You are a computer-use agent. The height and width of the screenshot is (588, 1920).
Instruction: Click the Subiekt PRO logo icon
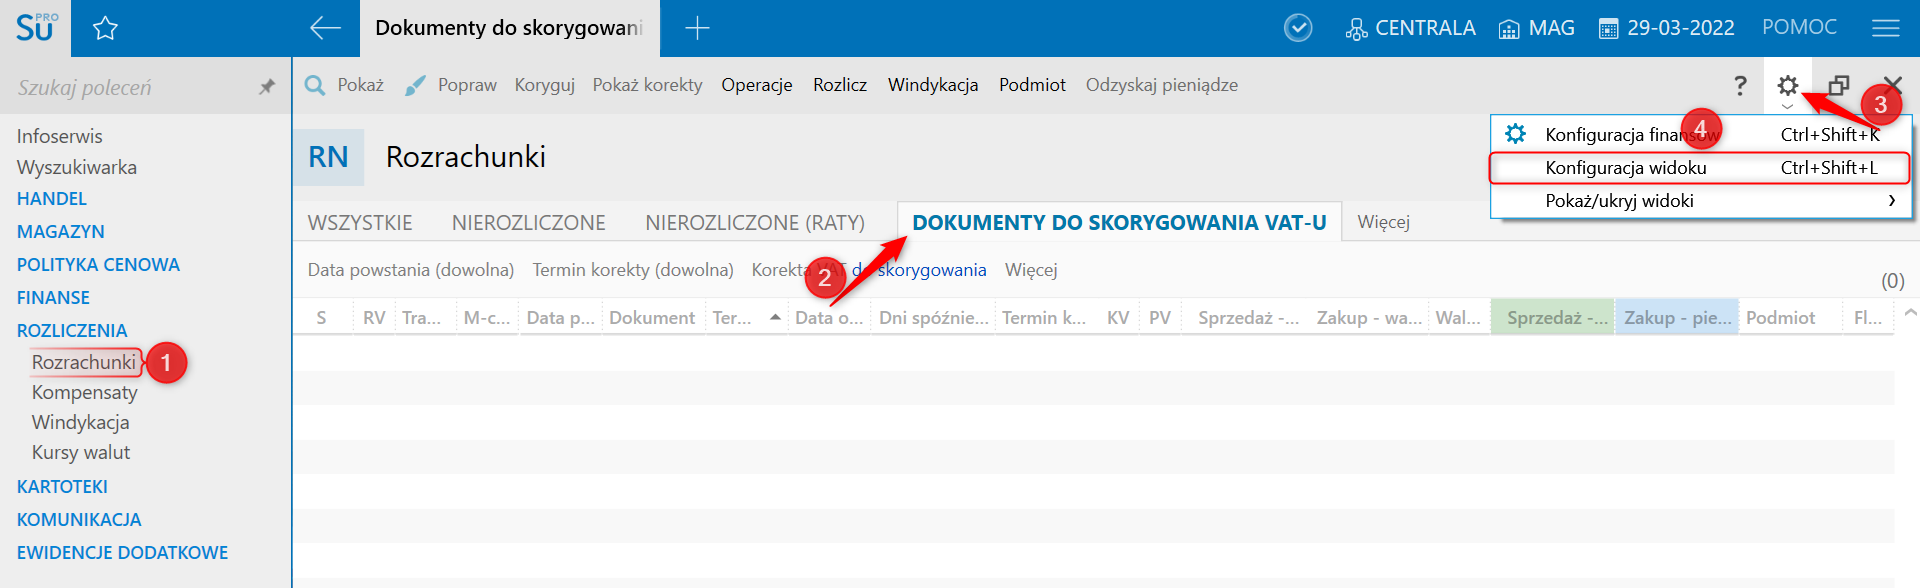click(x=36, y=27)
